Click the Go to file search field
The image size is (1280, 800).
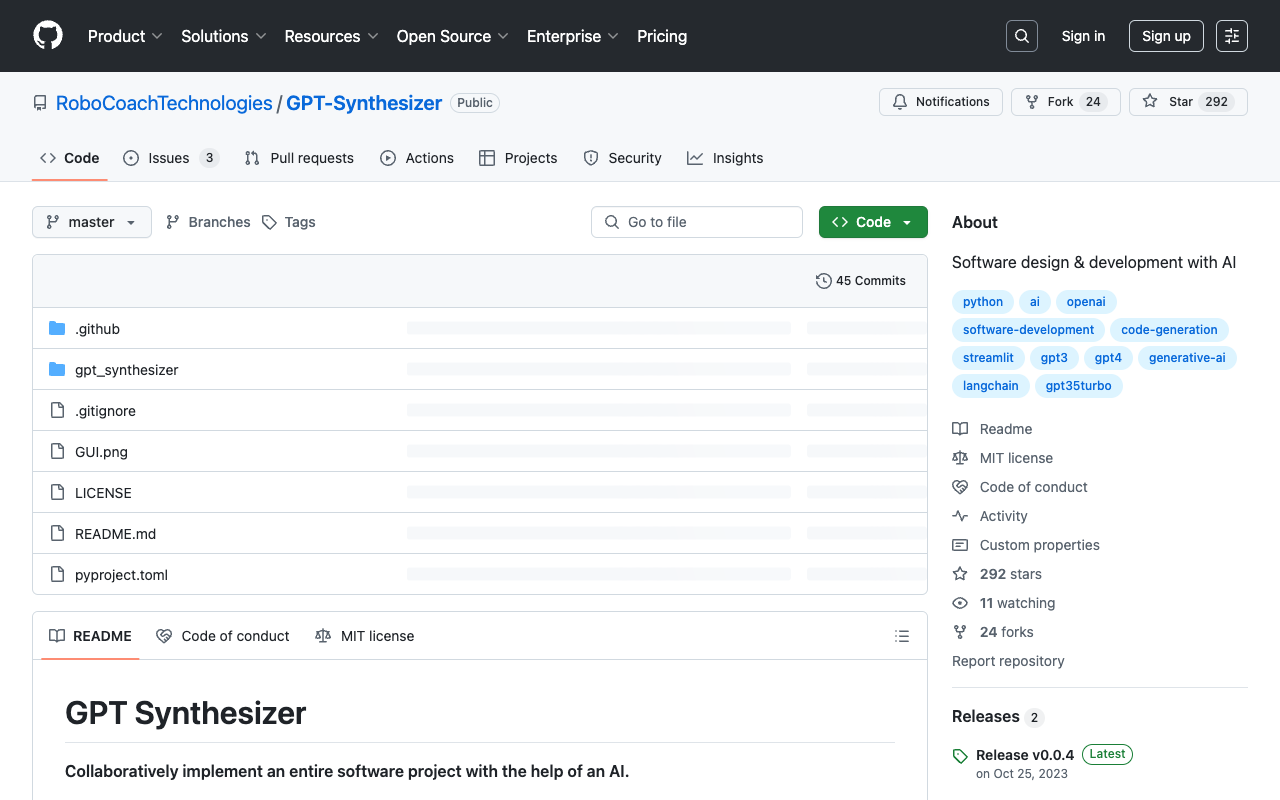click(697, 222)
